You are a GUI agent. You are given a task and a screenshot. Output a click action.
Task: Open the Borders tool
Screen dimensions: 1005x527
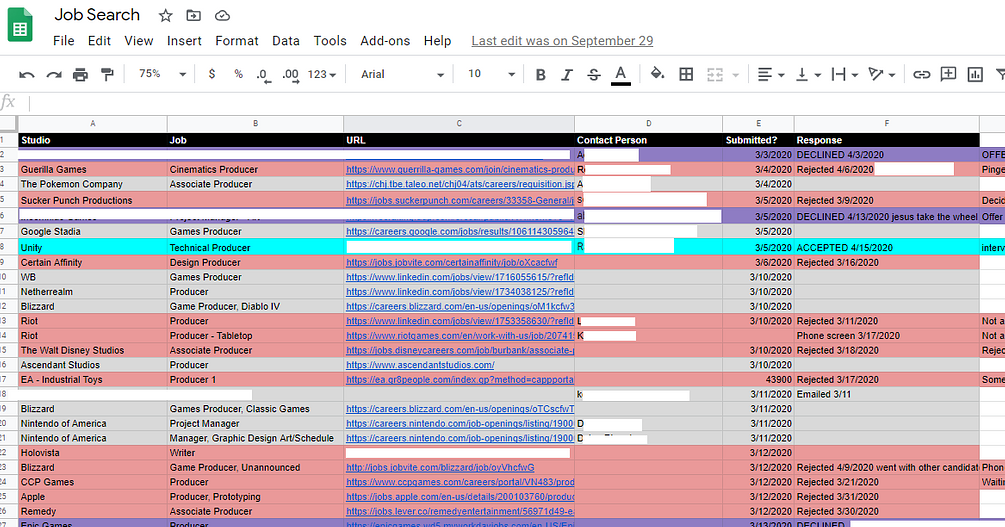click(x=686, y=74)
